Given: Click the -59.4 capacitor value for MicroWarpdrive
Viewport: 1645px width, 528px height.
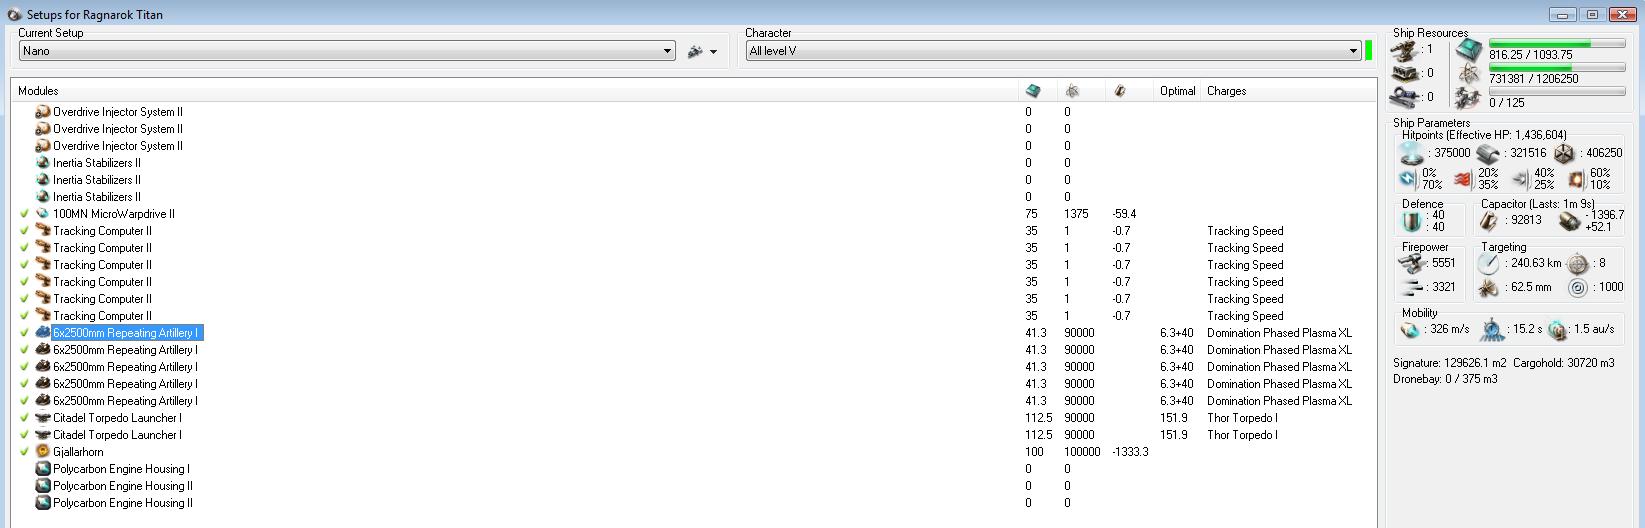Looking at the screenshot, I should tap(1124, 214).
